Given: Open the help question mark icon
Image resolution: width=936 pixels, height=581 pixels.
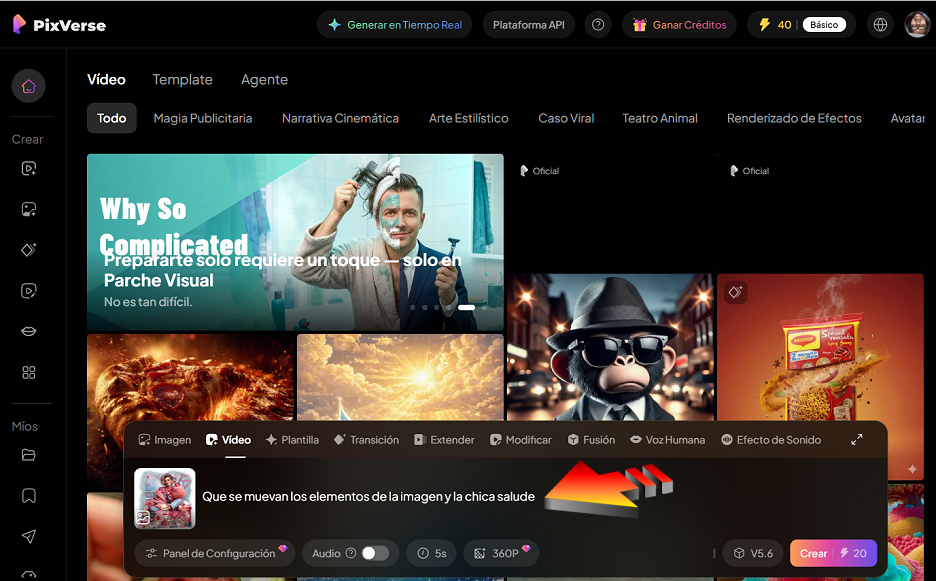Looking at the screenshot, I should click(x=598, y=25).
